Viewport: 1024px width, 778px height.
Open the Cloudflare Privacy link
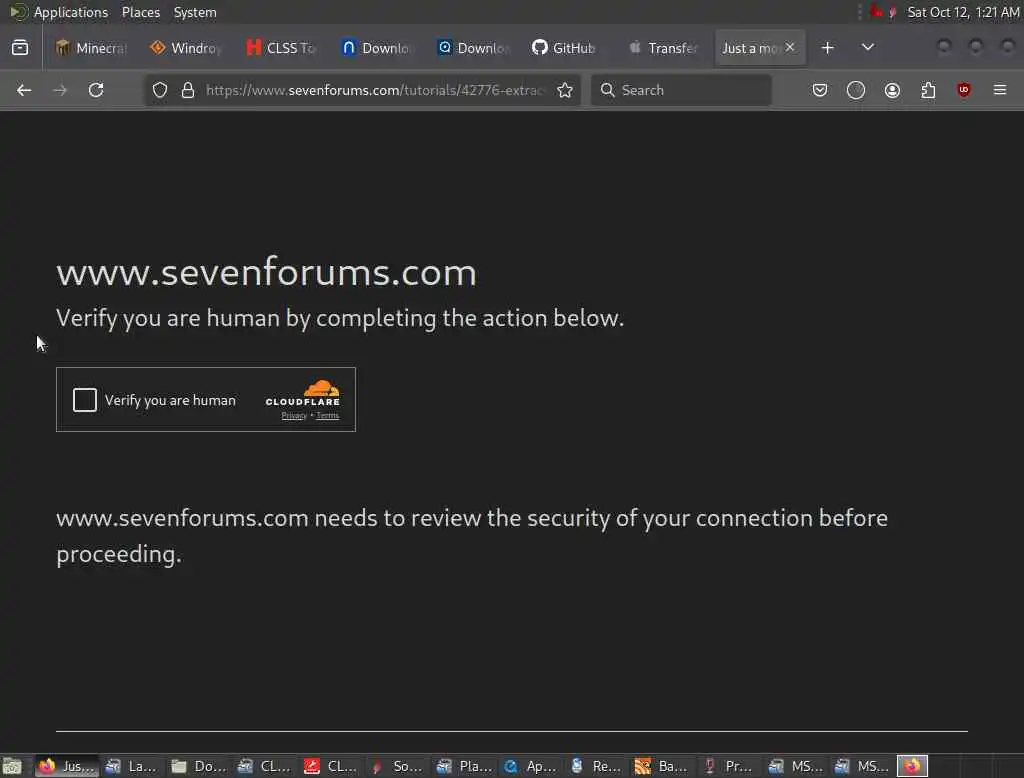point(294,415)
